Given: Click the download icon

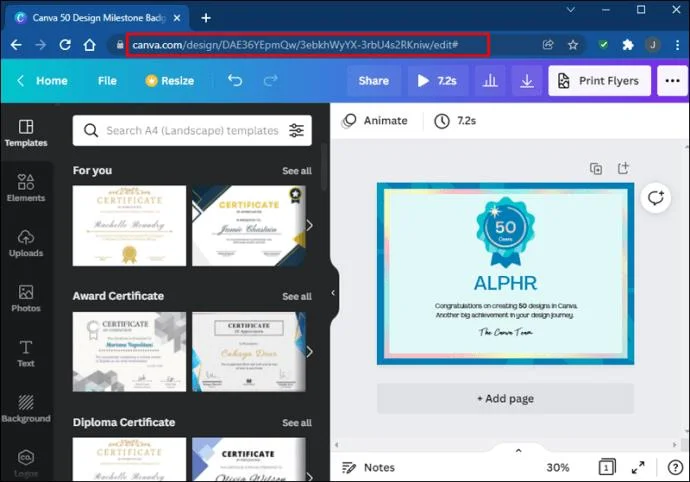Looking at the screenshot, I should pyautogui.click(x=527, y=81).
